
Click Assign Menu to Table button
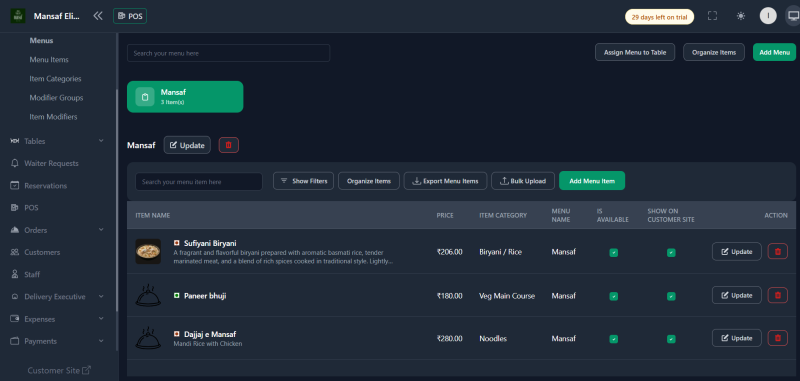[x=635, y=52]
